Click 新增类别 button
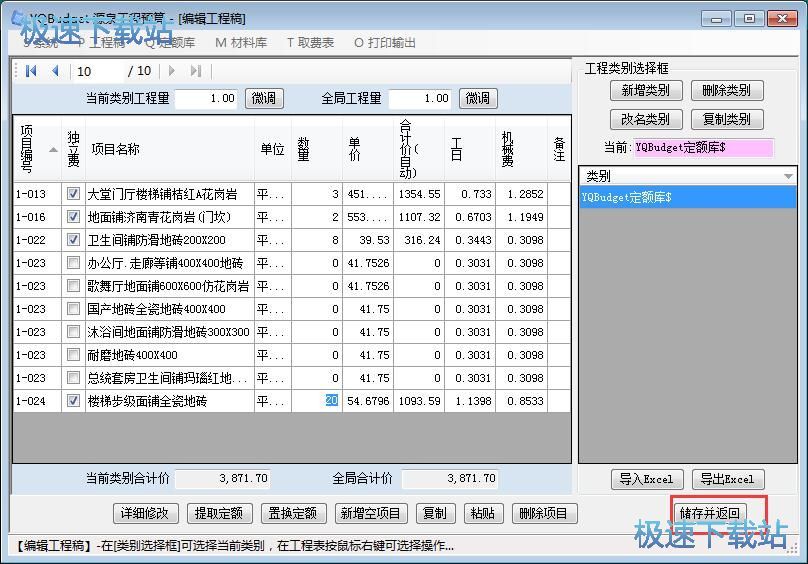 pyautogui.click(x=646, y=91)
